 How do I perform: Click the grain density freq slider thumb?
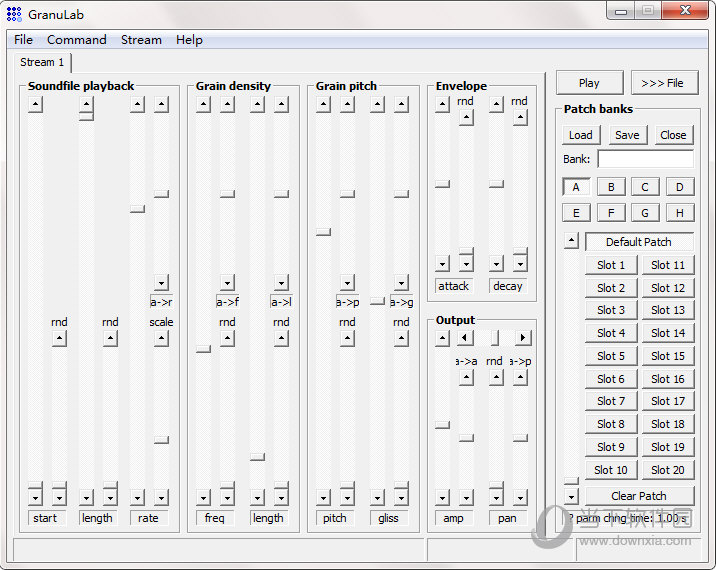coord(203,348)
